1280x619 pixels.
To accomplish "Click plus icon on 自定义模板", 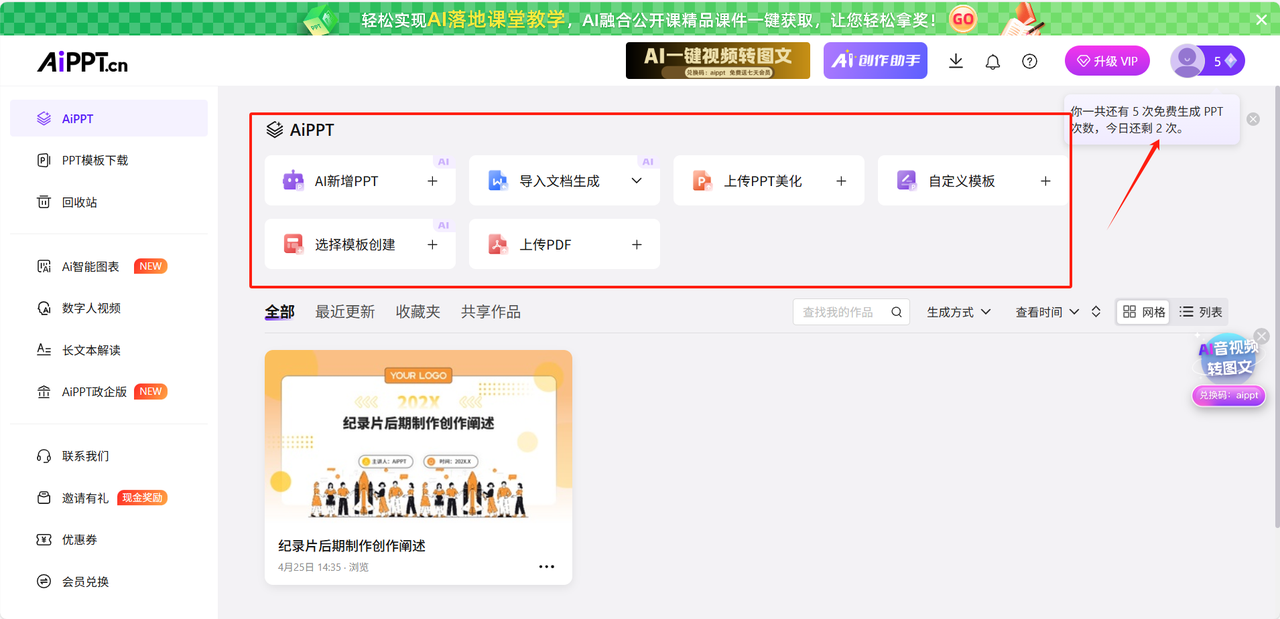I will pyautogui.click(x=1046, y=181).
